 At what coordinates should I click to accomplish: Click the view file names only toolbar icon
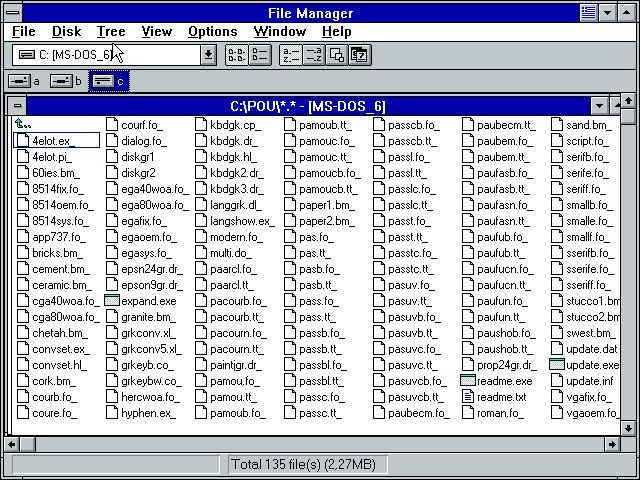tap(236, 55)
